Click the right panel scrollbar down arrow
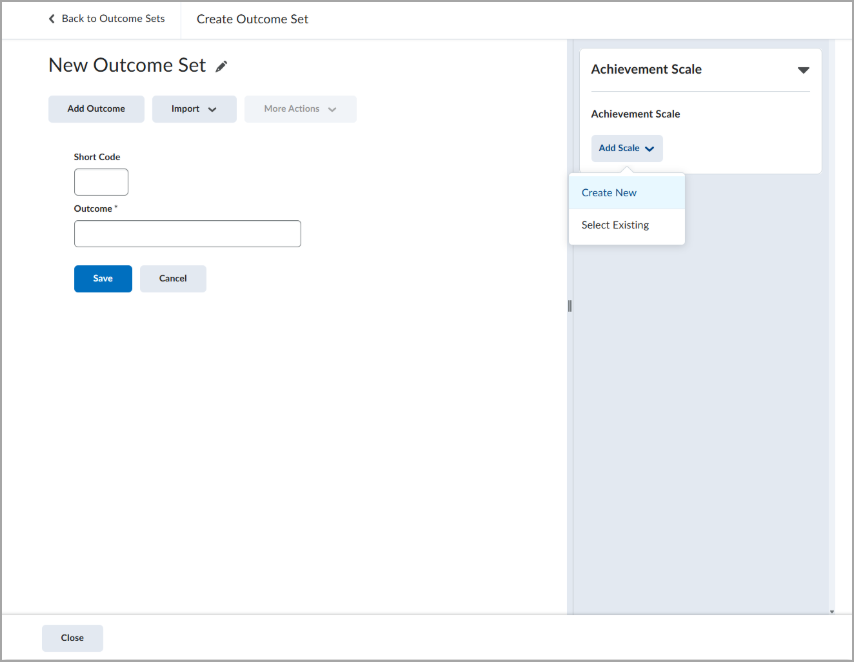 (832, 612)
